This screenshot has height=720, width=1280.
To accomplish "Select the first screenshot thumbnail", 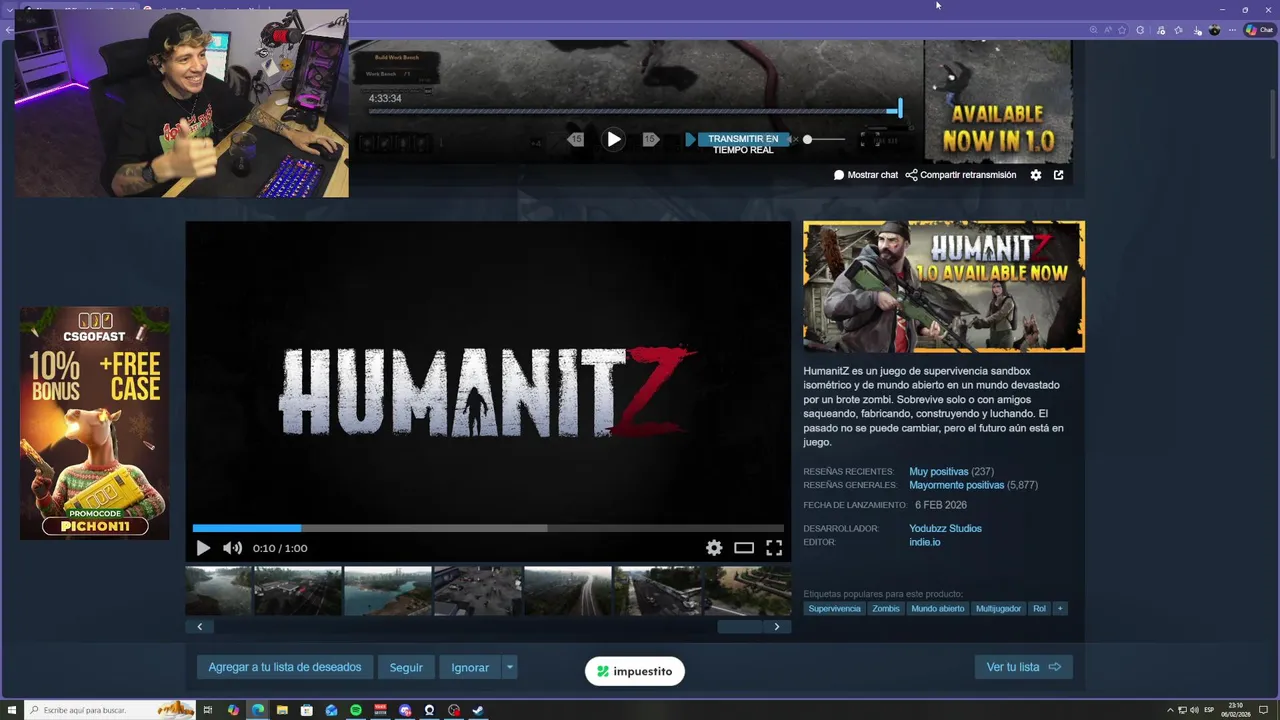I will [x=219, y=591].
